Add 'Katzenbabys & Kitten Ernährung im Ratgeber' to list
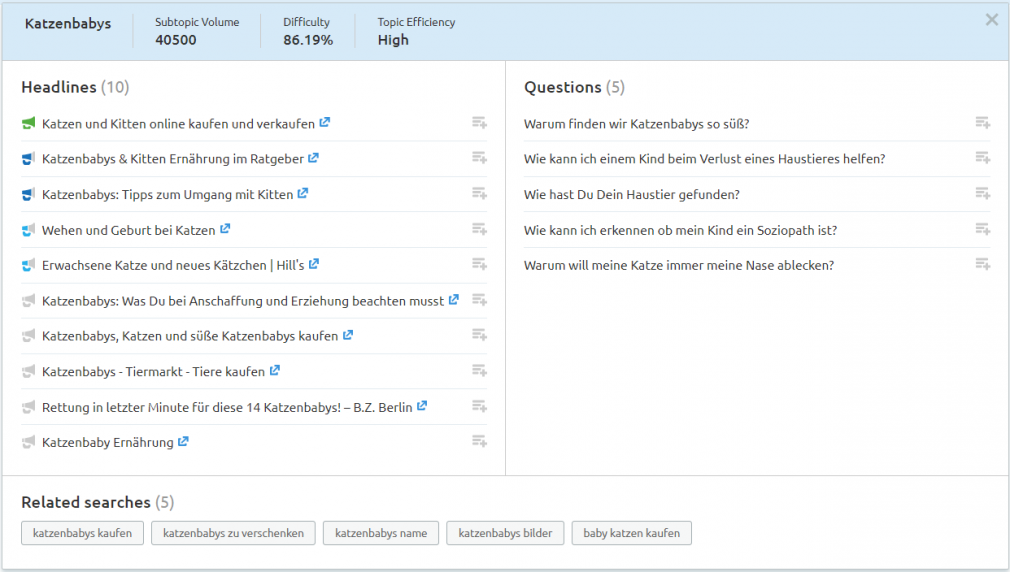The width and height of the screenshot is (1010, 572). coord(479,158)
